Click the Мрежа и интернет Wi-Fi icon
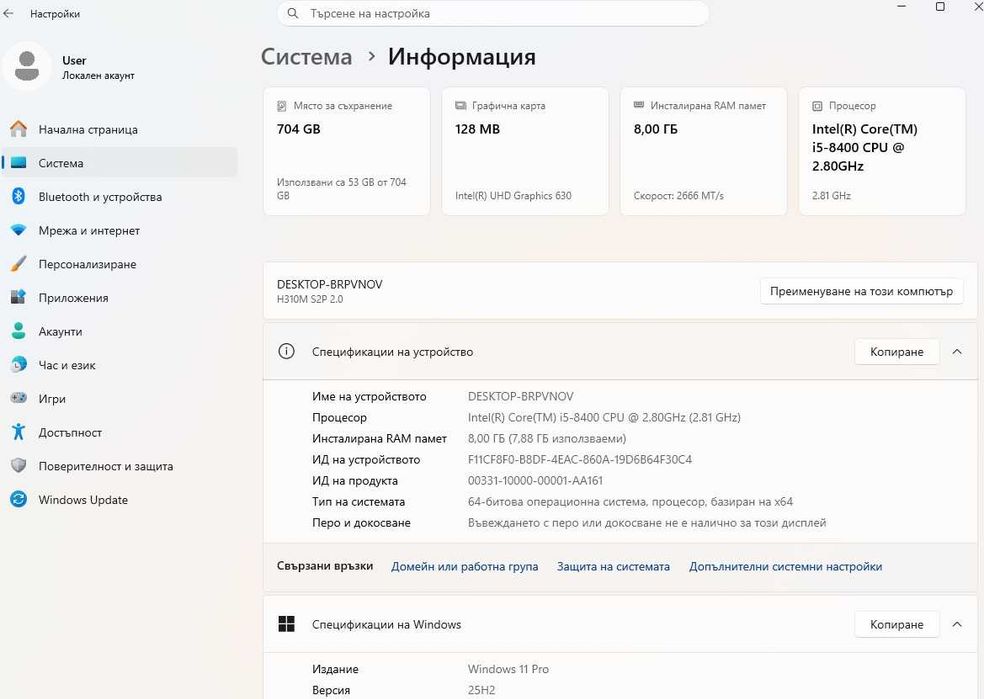 coord(19,230)
